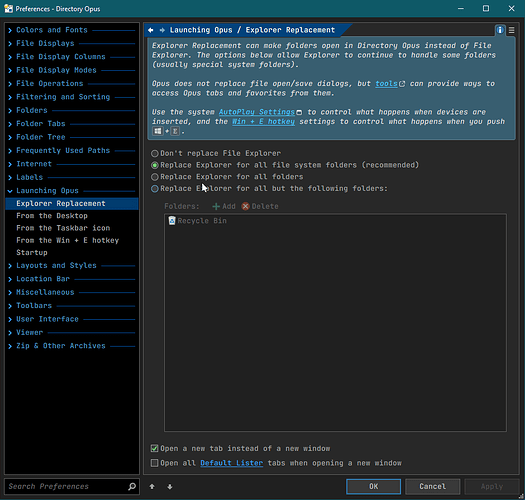Screen dimensions: 525x500
Task: Open the Startup preferences page
Action: tap(32, 253)
